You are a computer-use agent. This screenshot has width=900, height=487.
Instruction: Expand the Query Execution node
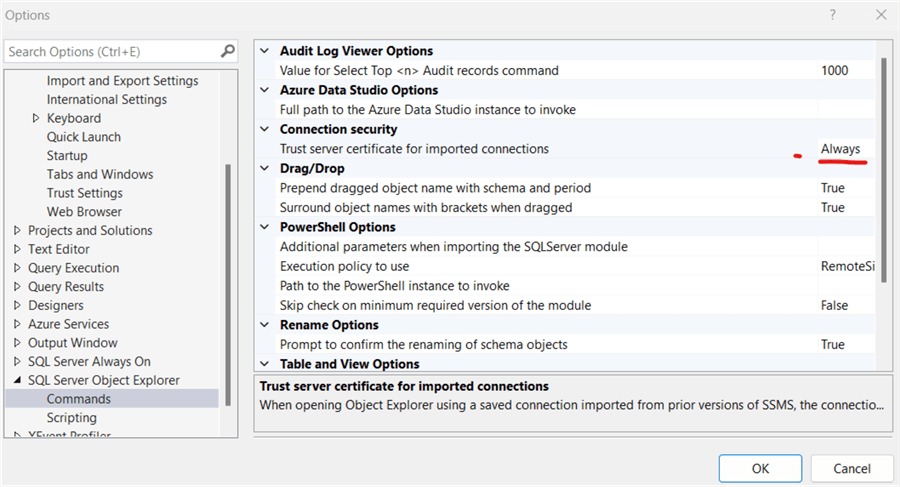point(17,268)
